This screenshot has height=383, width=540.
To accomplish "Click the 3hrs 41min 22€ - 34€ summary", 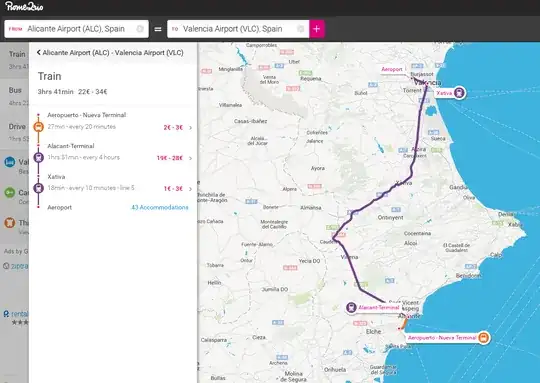I will click(x=73, y=92).
